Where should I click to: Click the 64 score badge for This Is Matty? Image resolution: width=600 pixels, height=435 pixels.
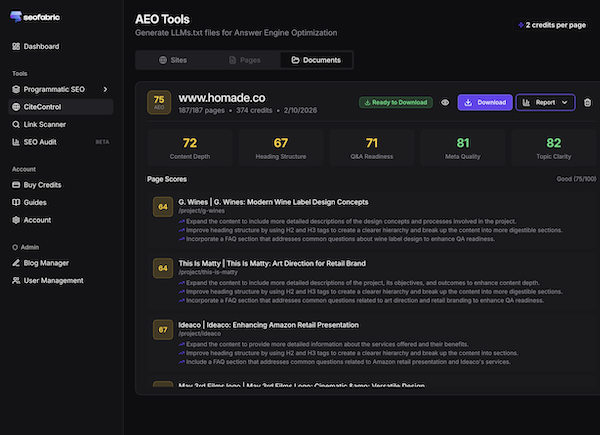(163, 268)
